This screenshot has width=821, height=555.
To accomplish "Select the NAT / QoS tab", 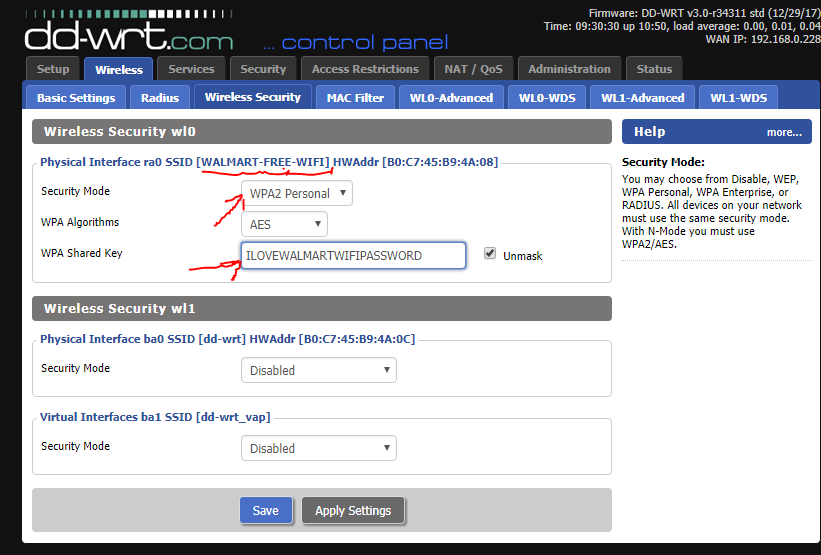I will (473, 69).
